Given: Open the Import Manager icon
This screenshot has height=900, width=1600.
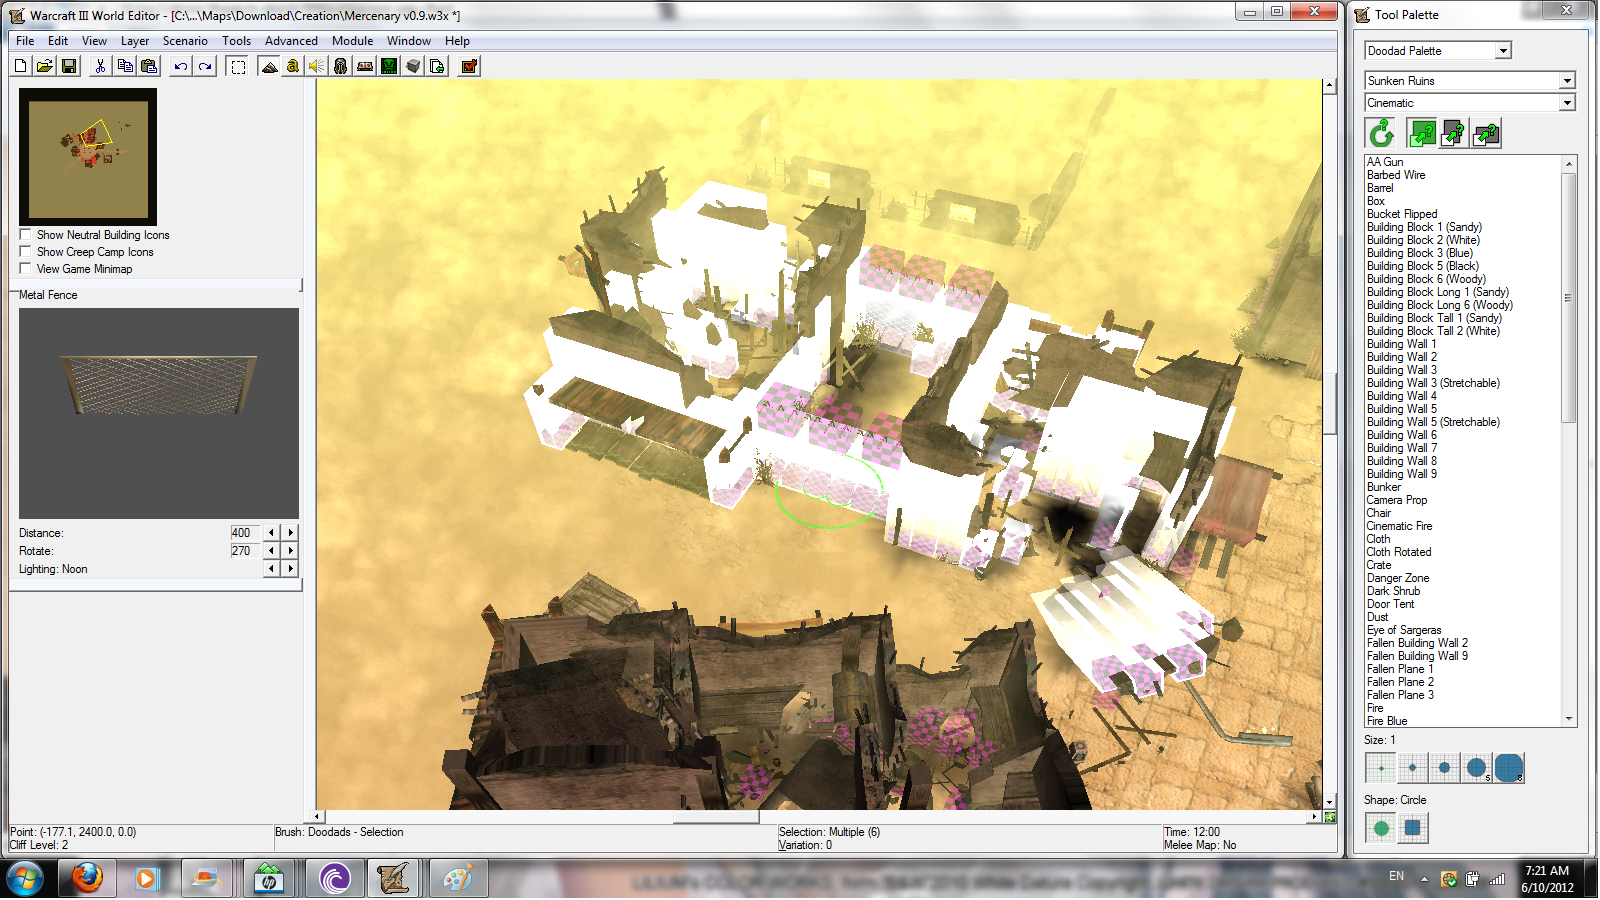Looking at the screenshot, I should (437, 66).
